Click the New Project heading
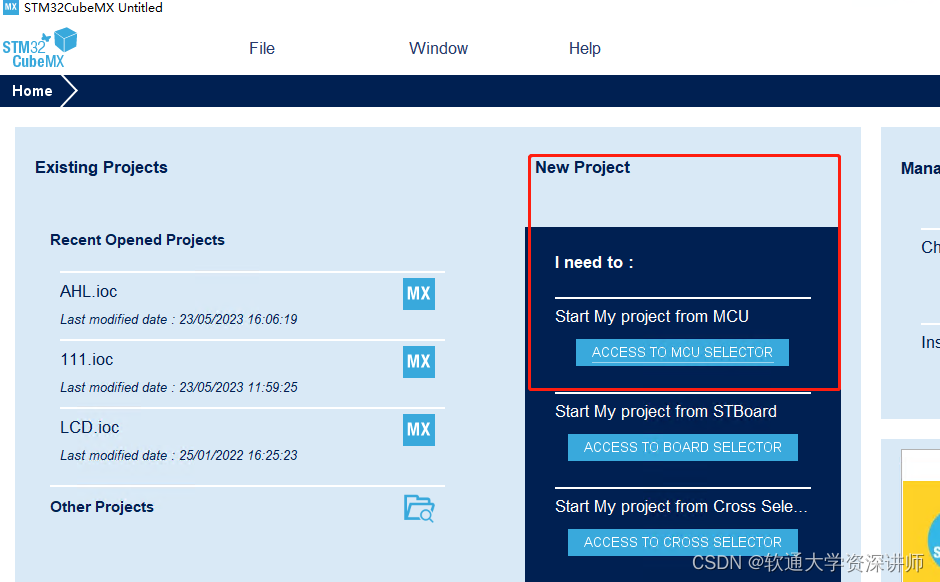Screen dimensions: 940x582 pos(583,167)
